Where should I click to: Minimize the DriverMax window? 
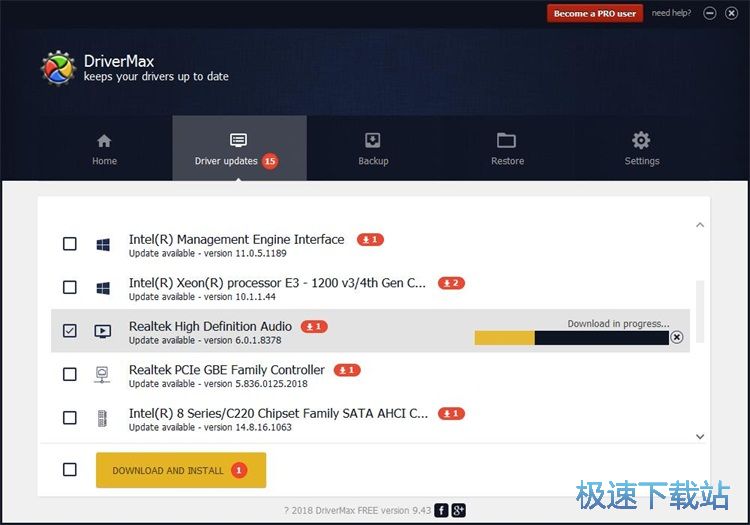pyautogui.click(x=710, y=13)
